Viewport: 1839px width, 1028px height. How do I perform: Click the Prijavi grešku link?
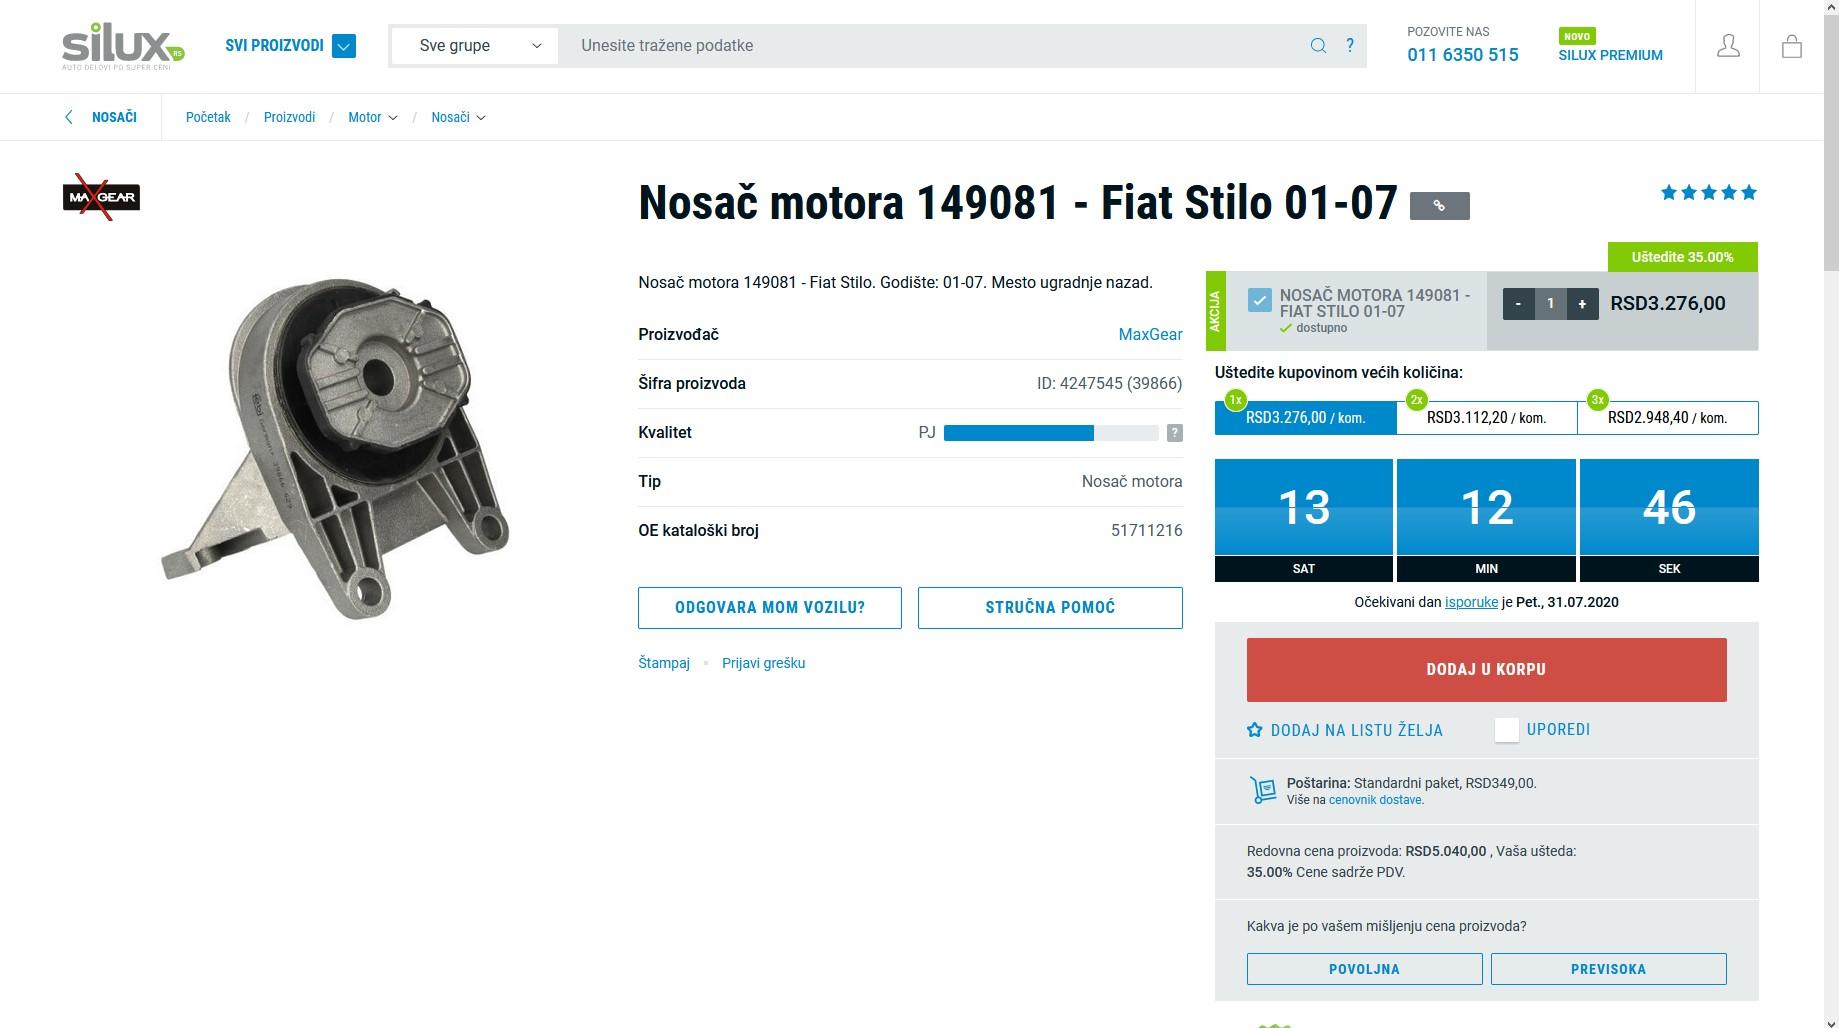[763, 663]
